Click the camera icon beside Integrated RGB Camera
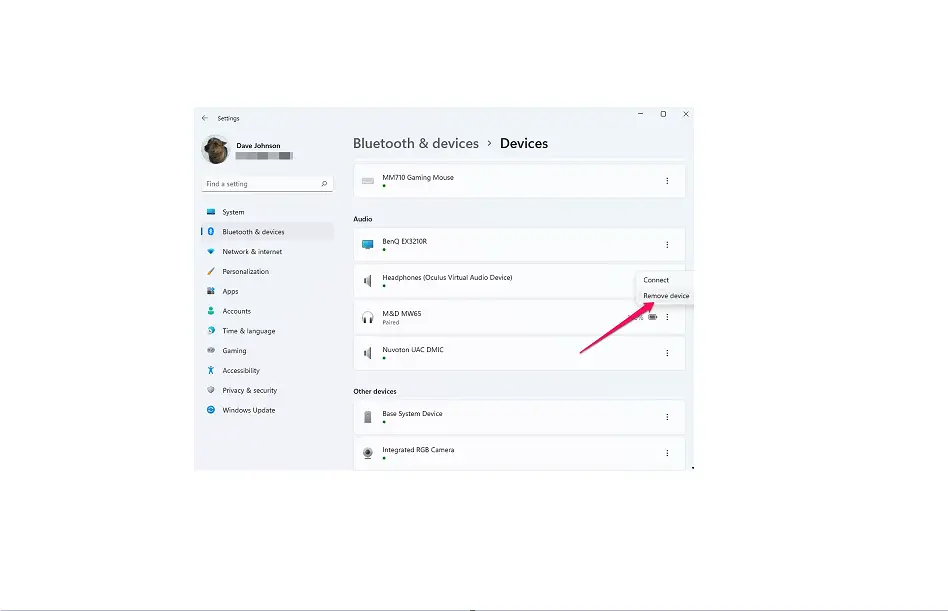This screenshot has height=611, width=948. 367,452
